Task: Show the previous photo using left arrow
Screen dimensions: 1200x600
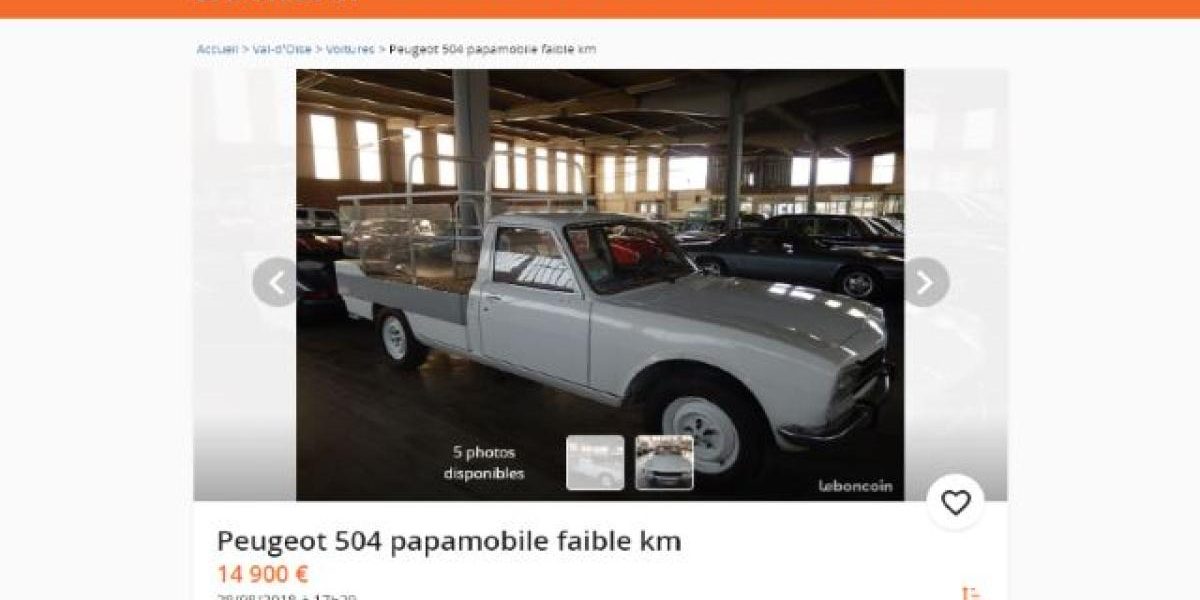Action: (275, 282)
